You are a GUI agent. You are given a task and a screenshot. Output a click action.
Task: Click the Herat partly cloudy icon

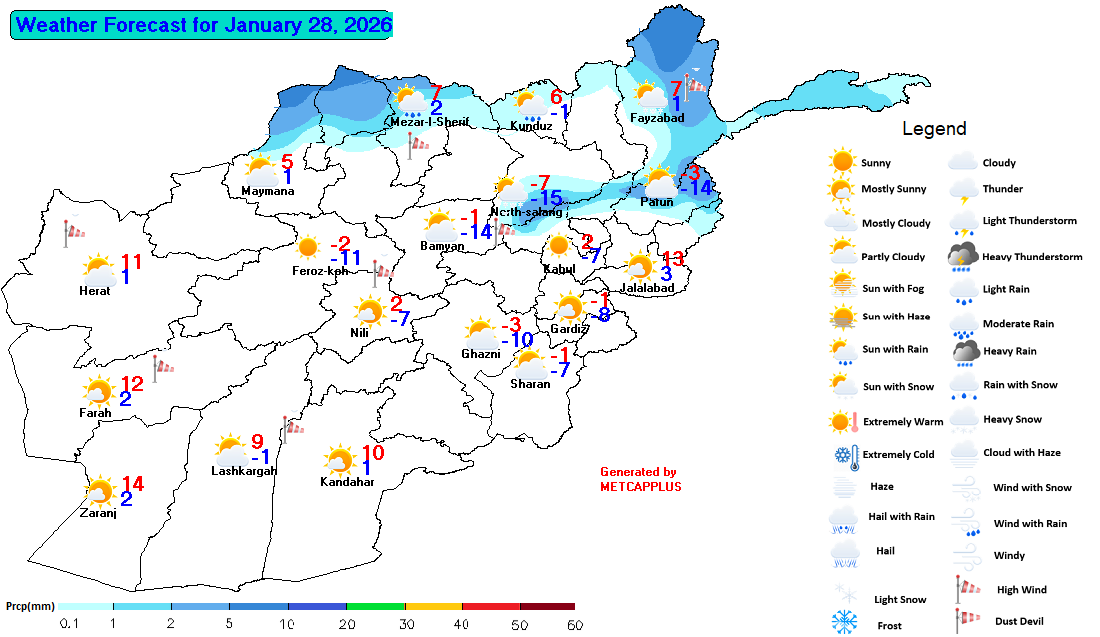tap(98, 270)
